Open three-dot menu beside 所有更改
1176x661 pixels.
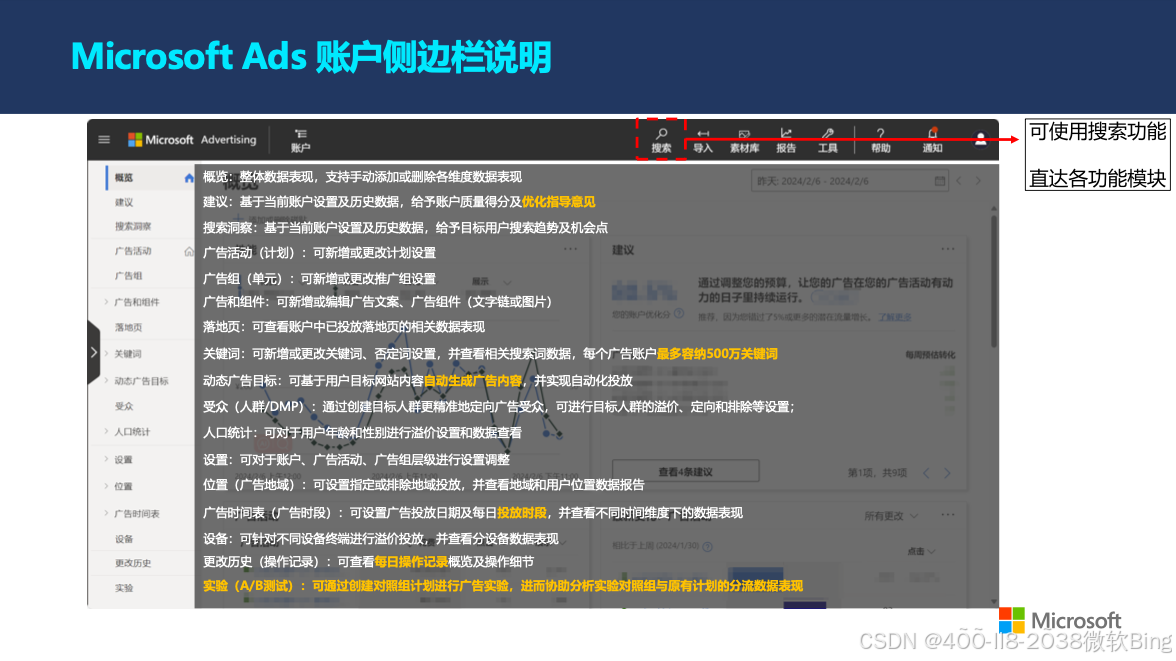coord(948,515)
